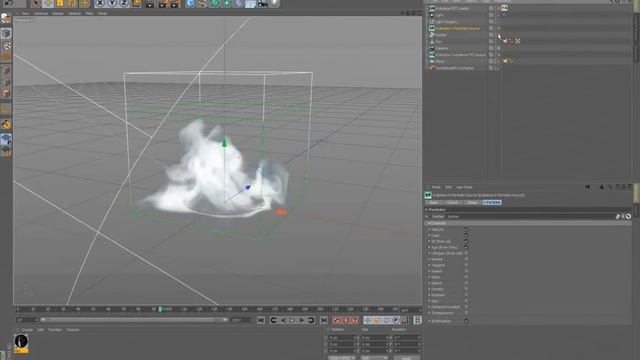This screenshot has height=360, width=640.
Task: Play the animation forward
Action: (292, 320)
